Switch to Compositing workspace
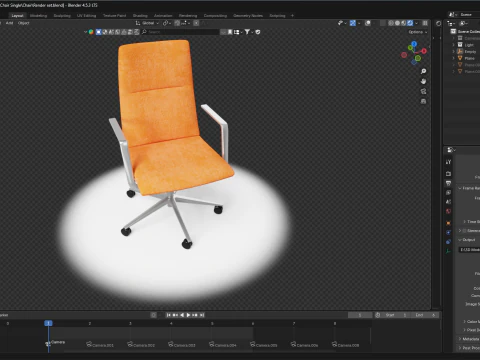The width and height of the screenshot is (480, 360). (215, 16)
